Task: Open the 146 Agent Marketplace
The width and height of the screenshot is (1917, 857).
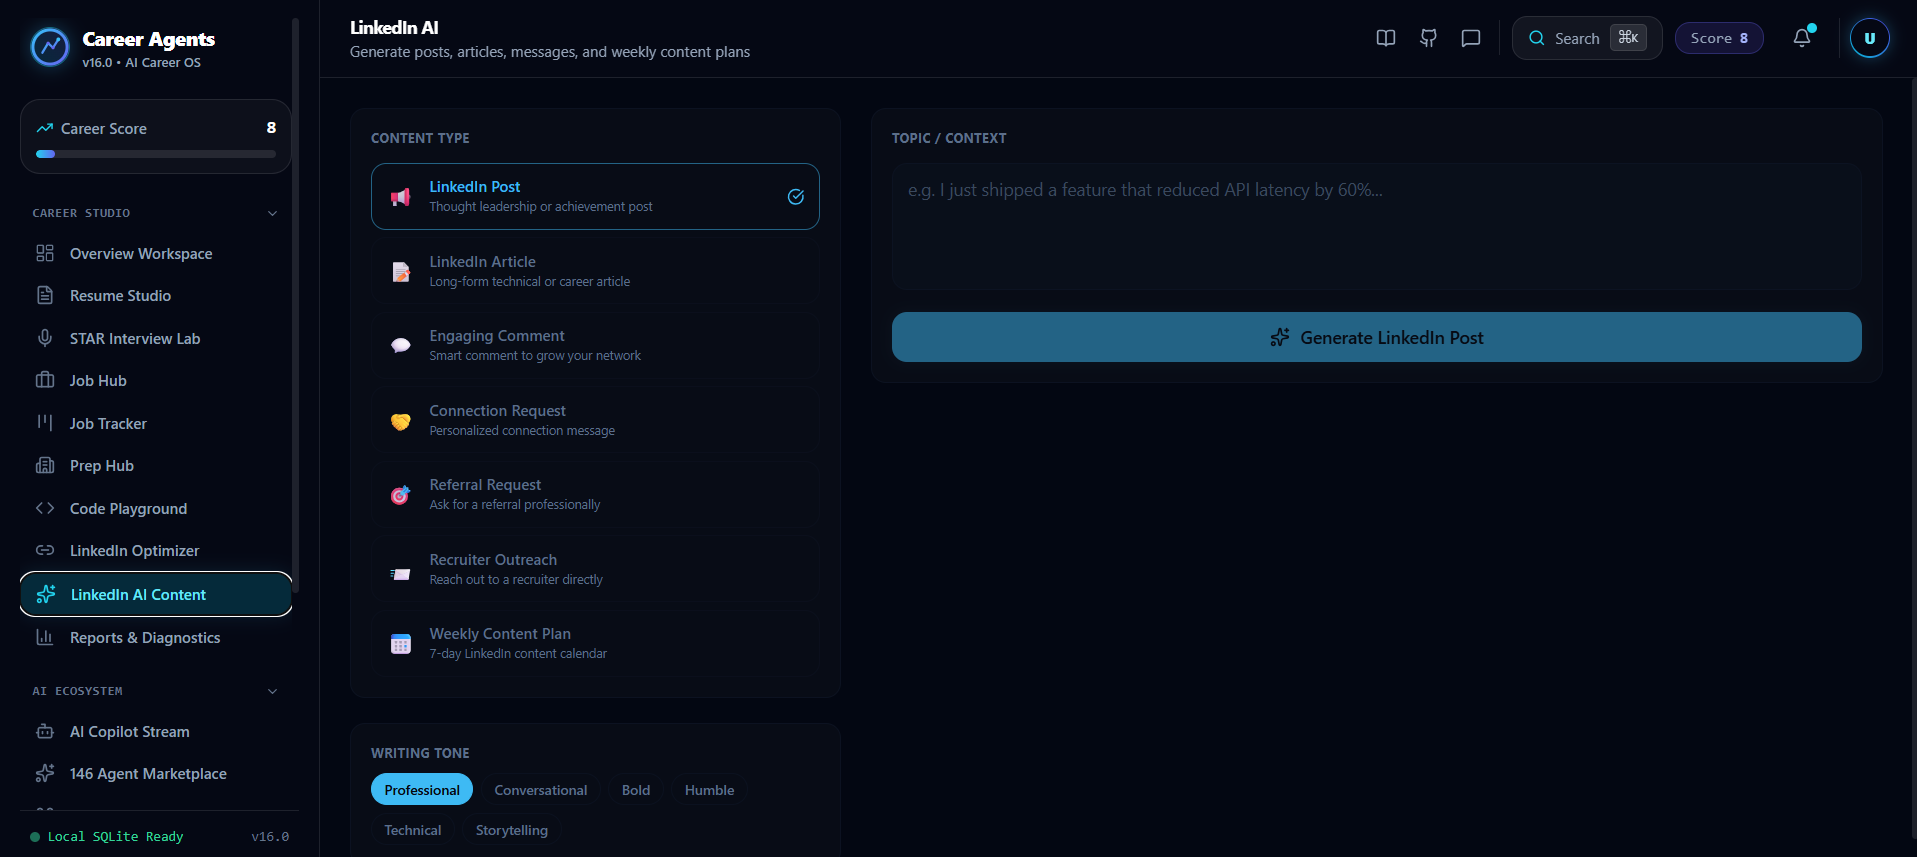Action: tap(156, 773)
